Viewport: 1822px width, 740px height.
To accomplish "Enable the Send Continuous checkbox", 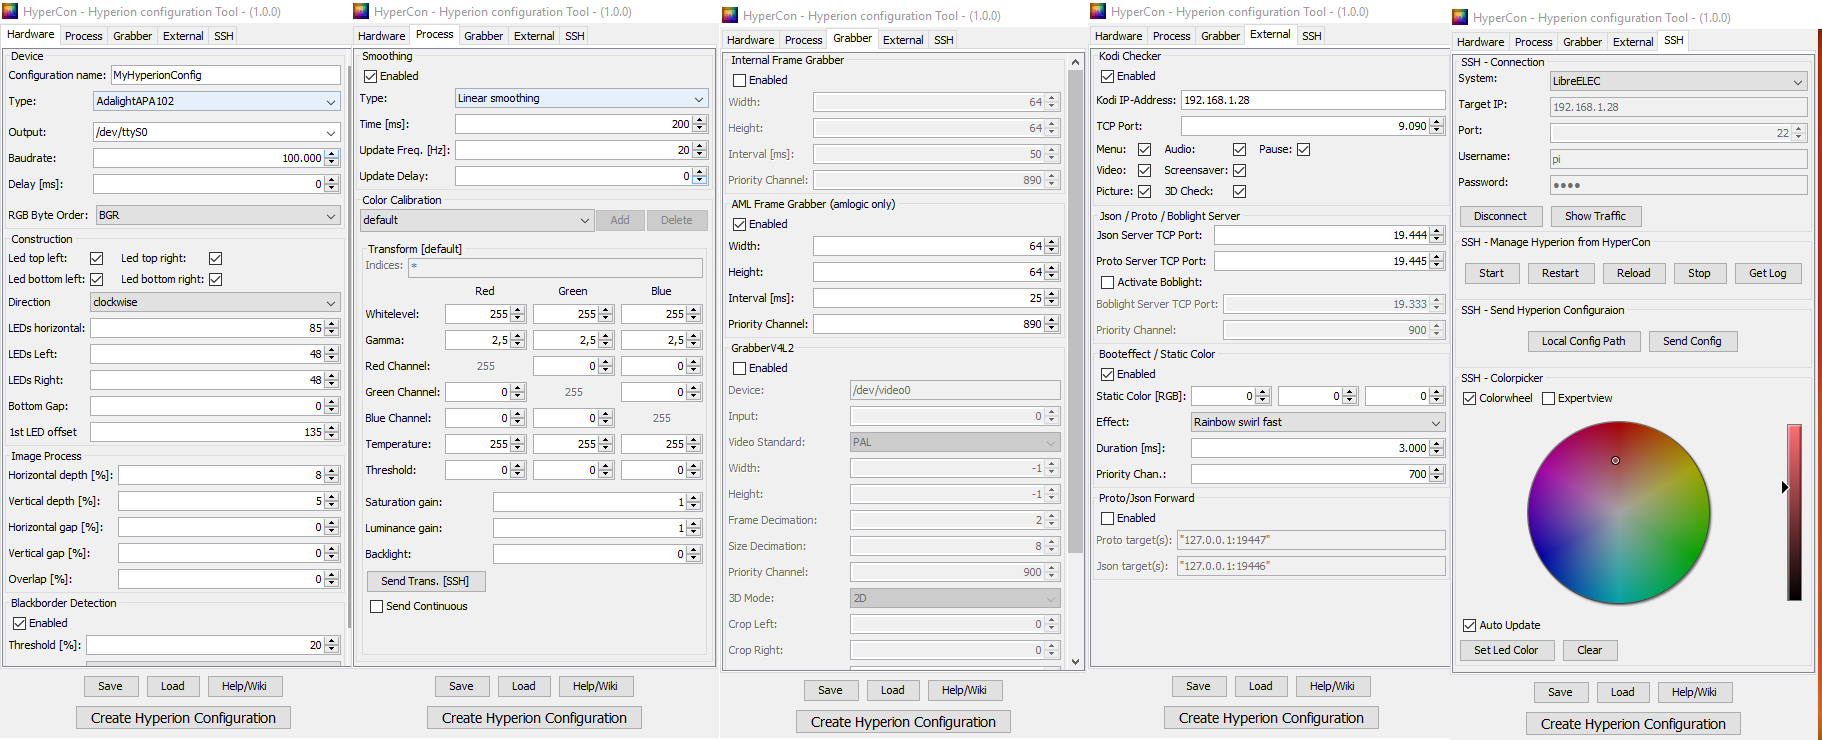I will coord(376,606).
